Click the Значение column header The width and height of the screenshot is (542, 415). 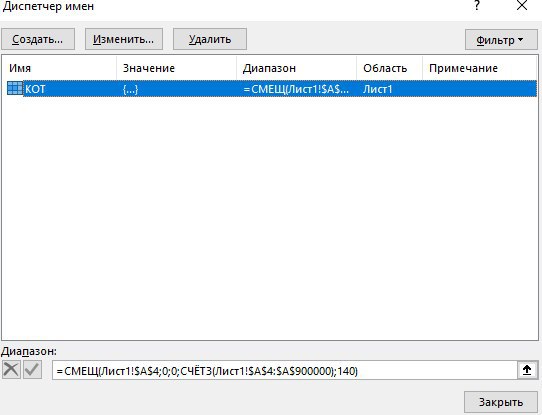pos(177,68)
